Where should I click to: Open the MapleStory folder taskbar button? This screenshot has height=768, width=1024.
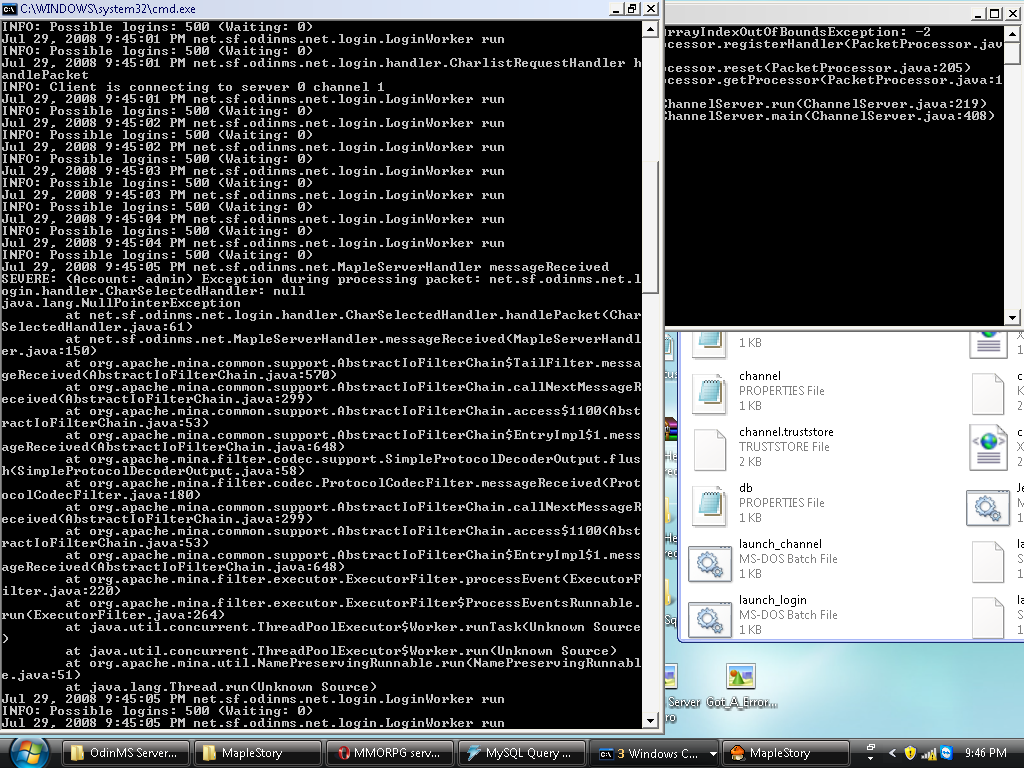click(x=257, y=753)
